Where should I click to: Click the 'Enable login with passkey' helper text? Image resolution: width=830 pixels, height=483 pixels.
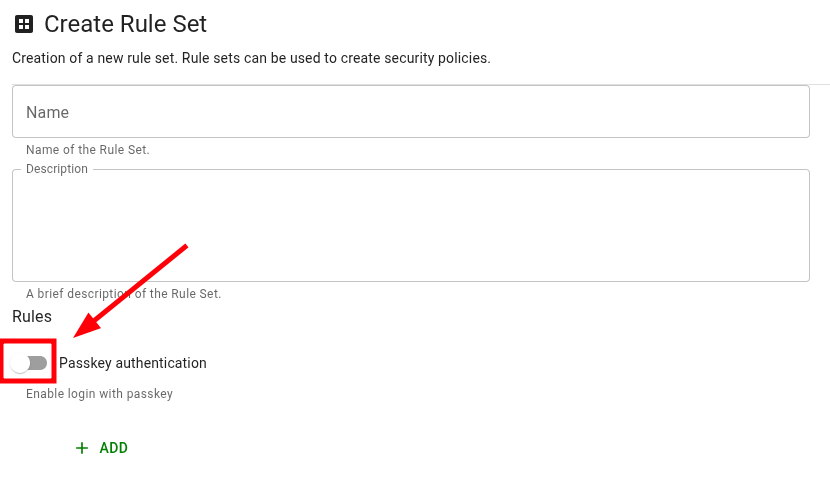tap(99, 394)
